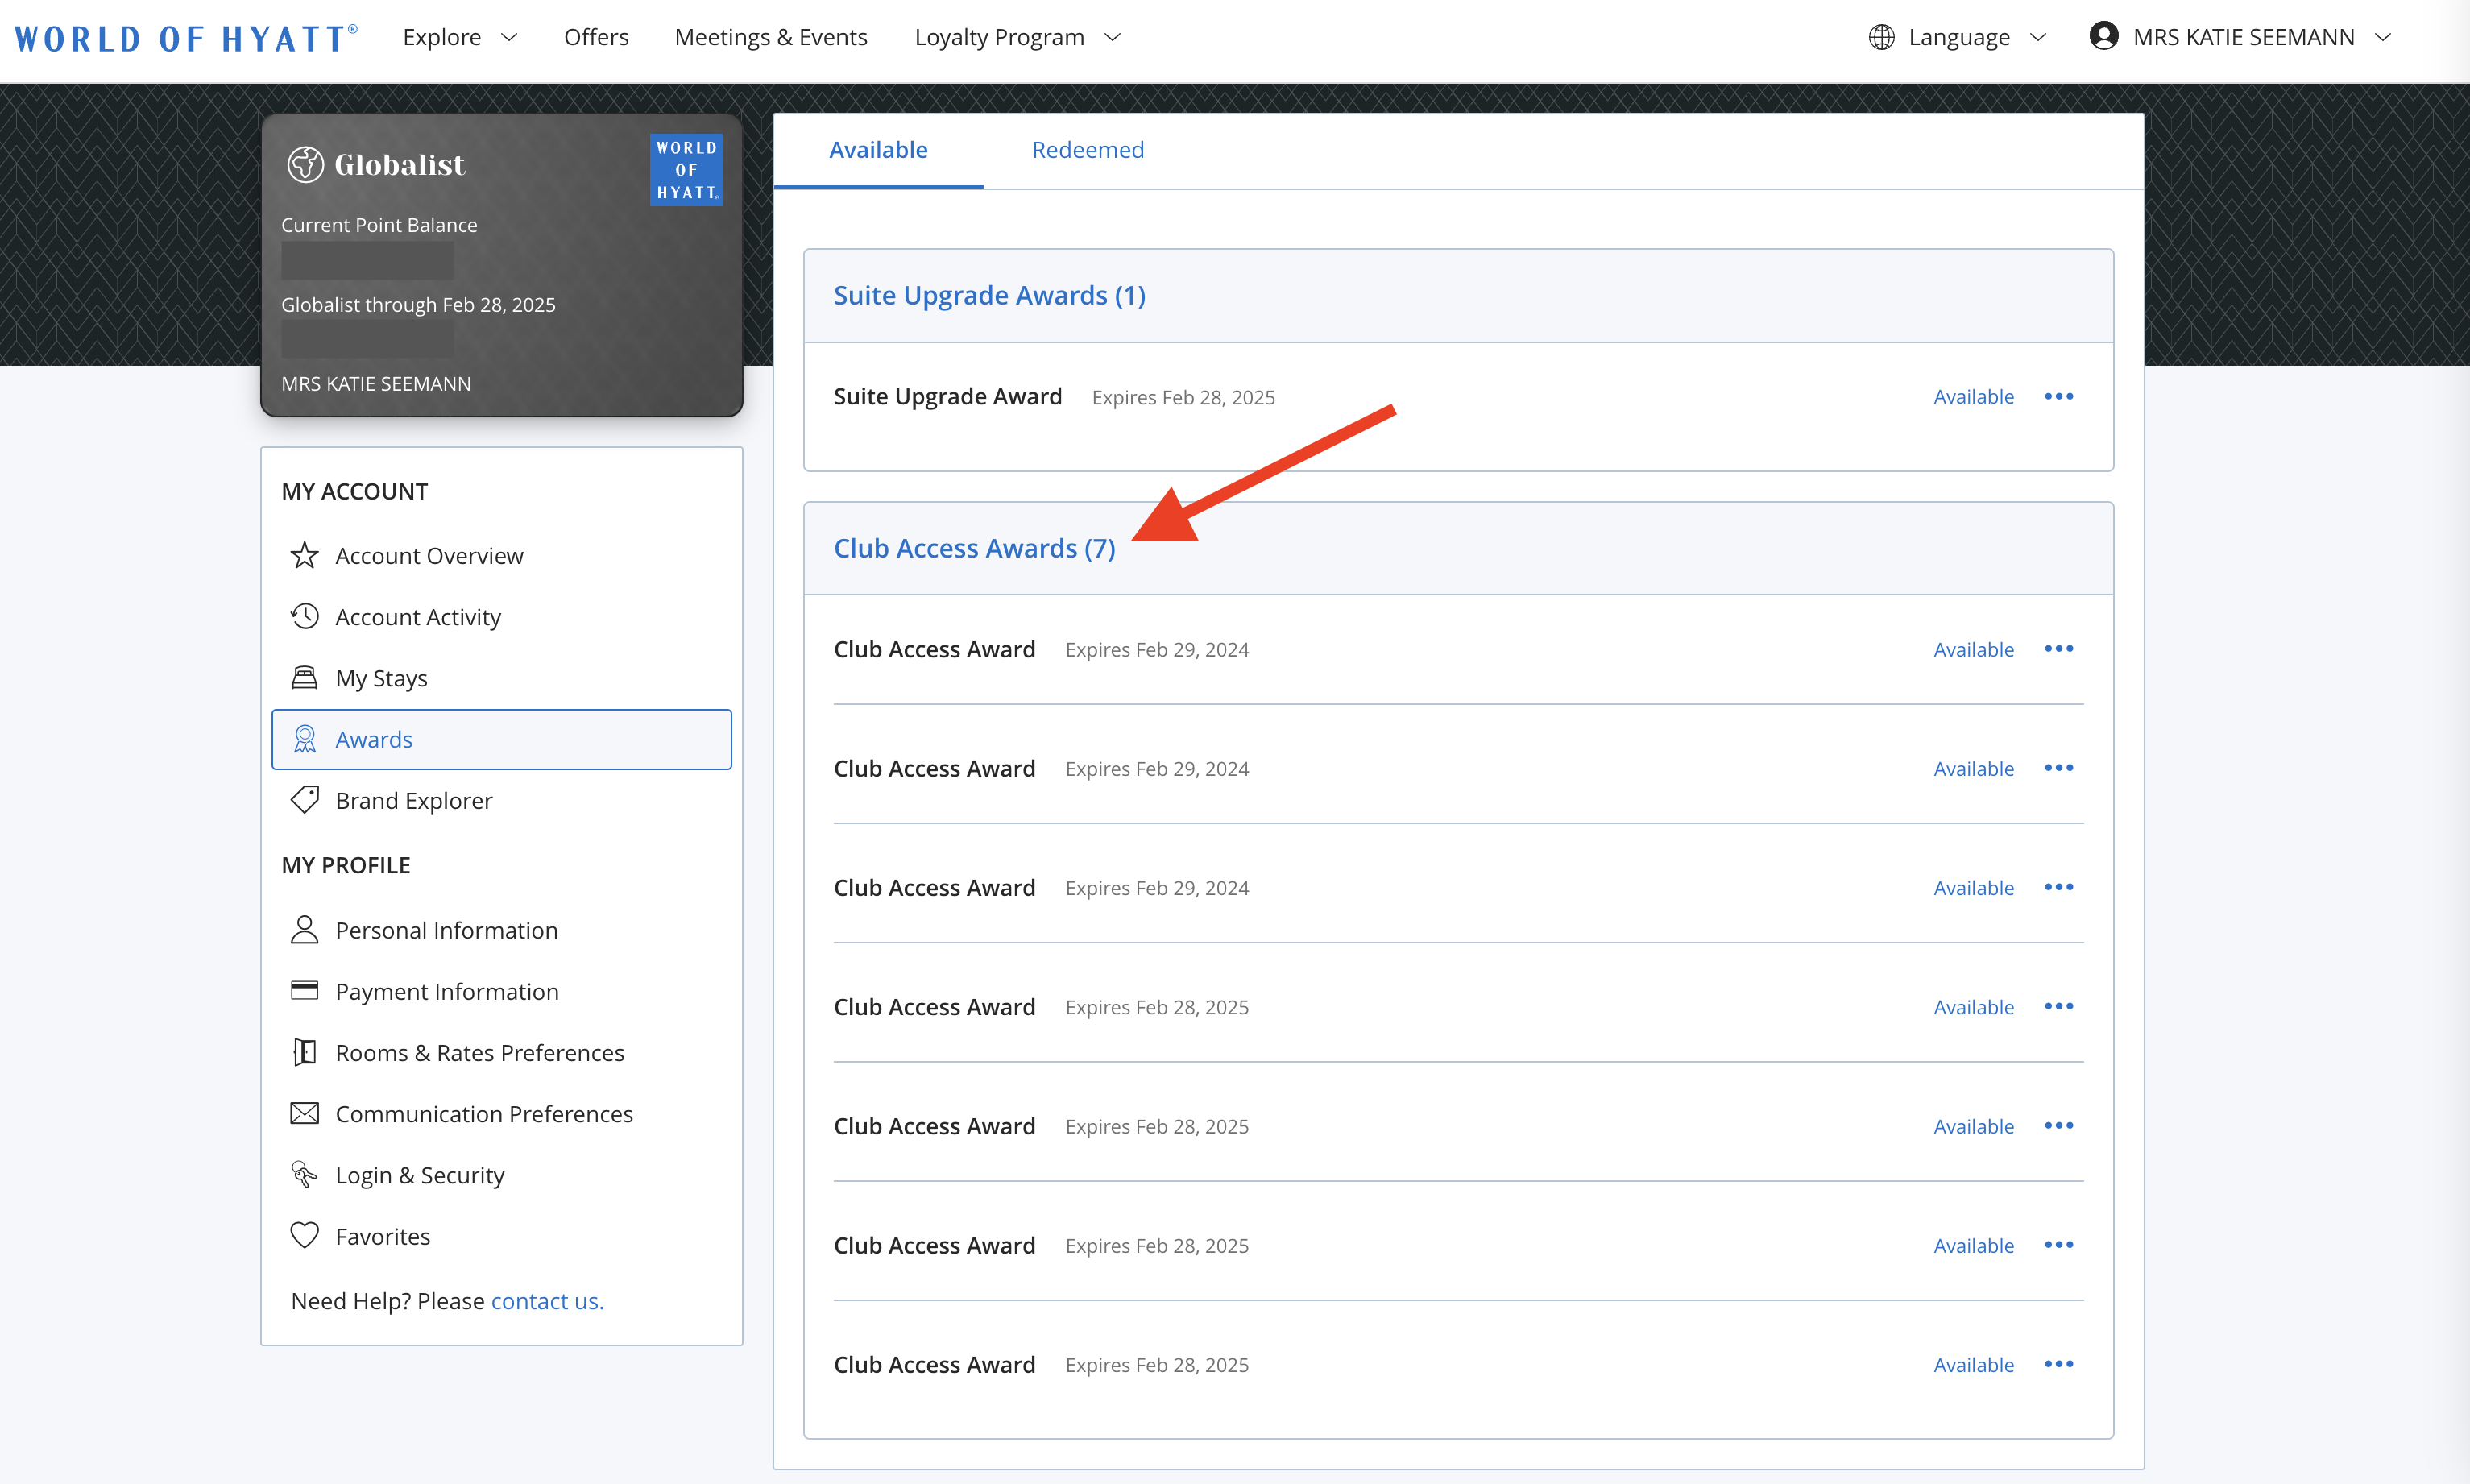The image size is (2470, 1484).
Task: Open options menu for Suite Upgrade Award
Action: (x=2059, y=396)
